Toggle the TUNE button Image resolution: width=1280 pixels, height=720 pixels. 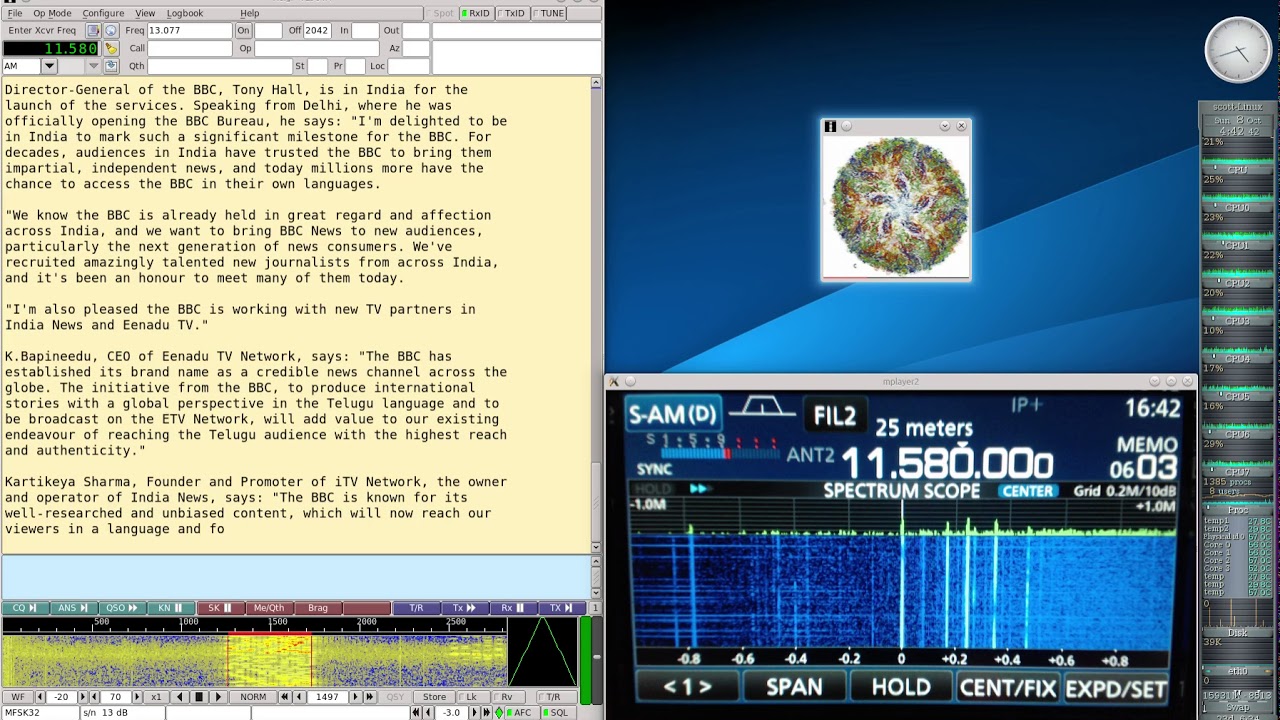click(x=549, y=13)
